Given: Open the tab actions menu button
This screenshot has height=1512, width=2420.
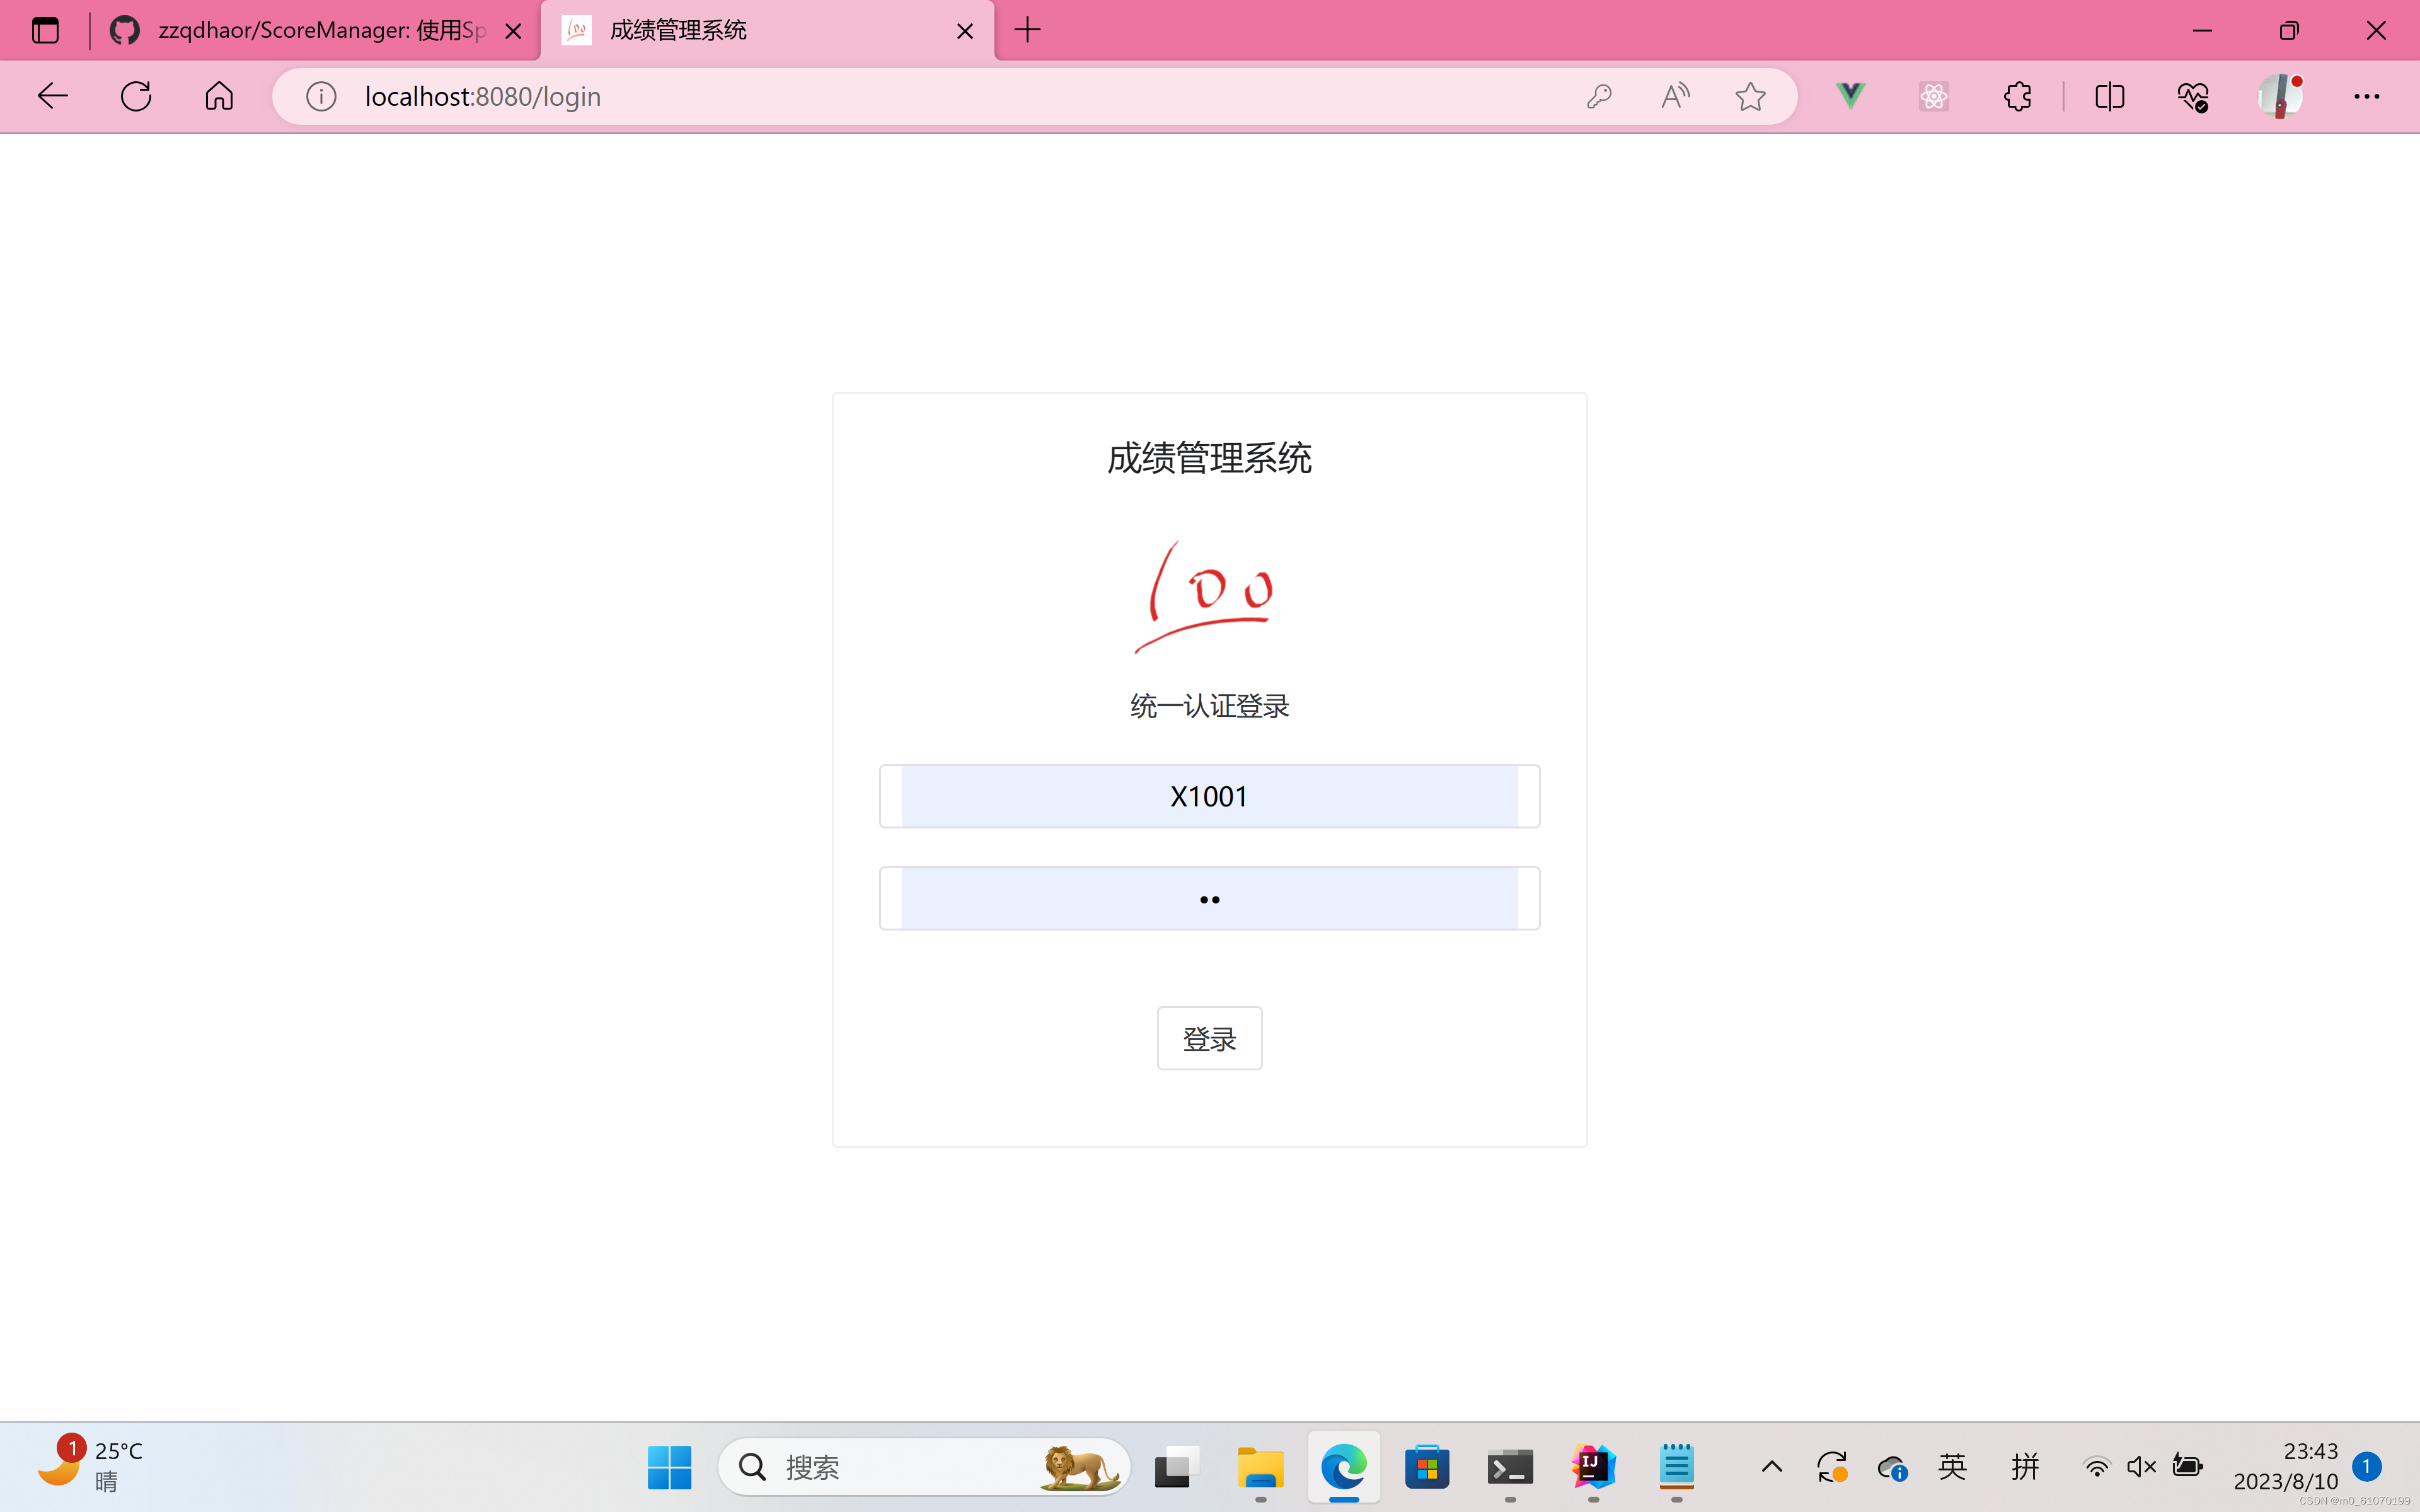Looking at the screenshot, I should pos(45,30).
